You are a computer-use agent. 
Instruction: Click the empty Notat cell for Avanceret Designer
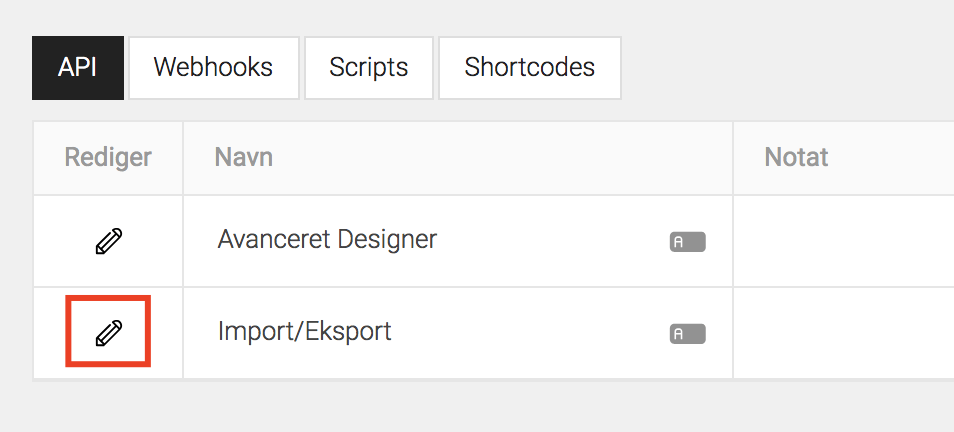click(x=844, y=241)
